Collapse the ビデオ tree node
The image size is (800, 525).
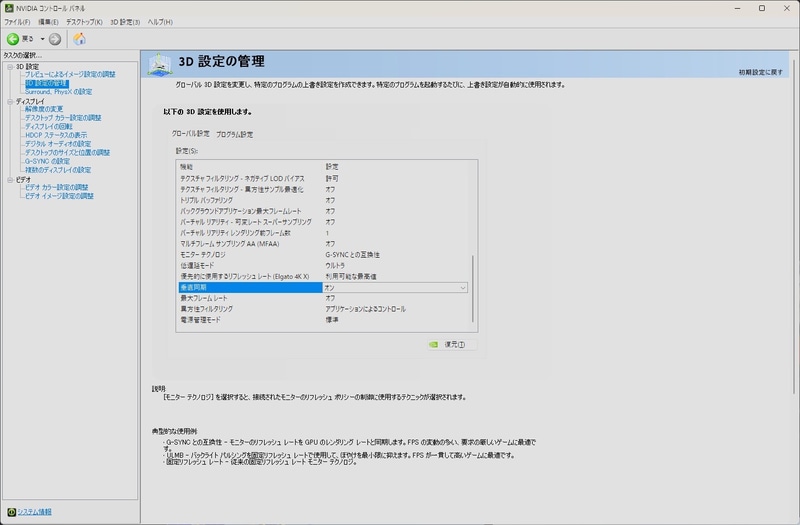pyautogui.click(x=10, y=180)
